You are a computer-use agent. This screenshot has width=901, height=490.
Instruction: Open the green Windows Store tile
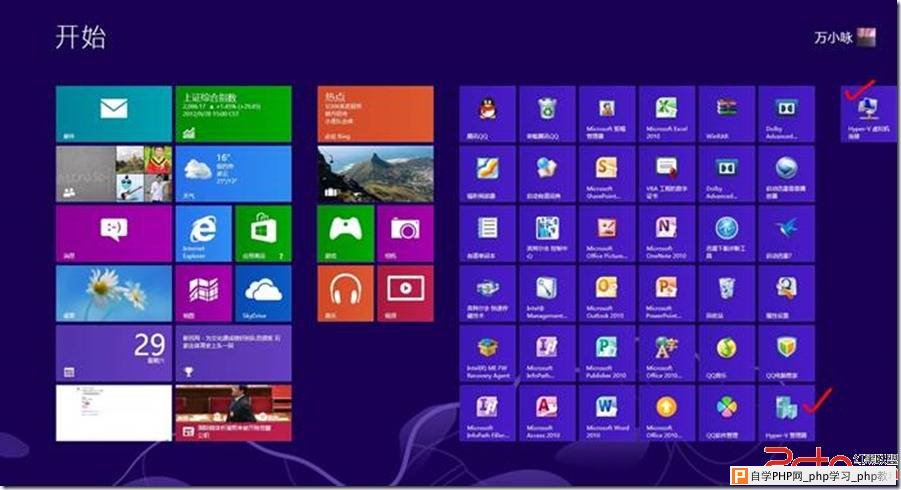[x=263, y=233]
